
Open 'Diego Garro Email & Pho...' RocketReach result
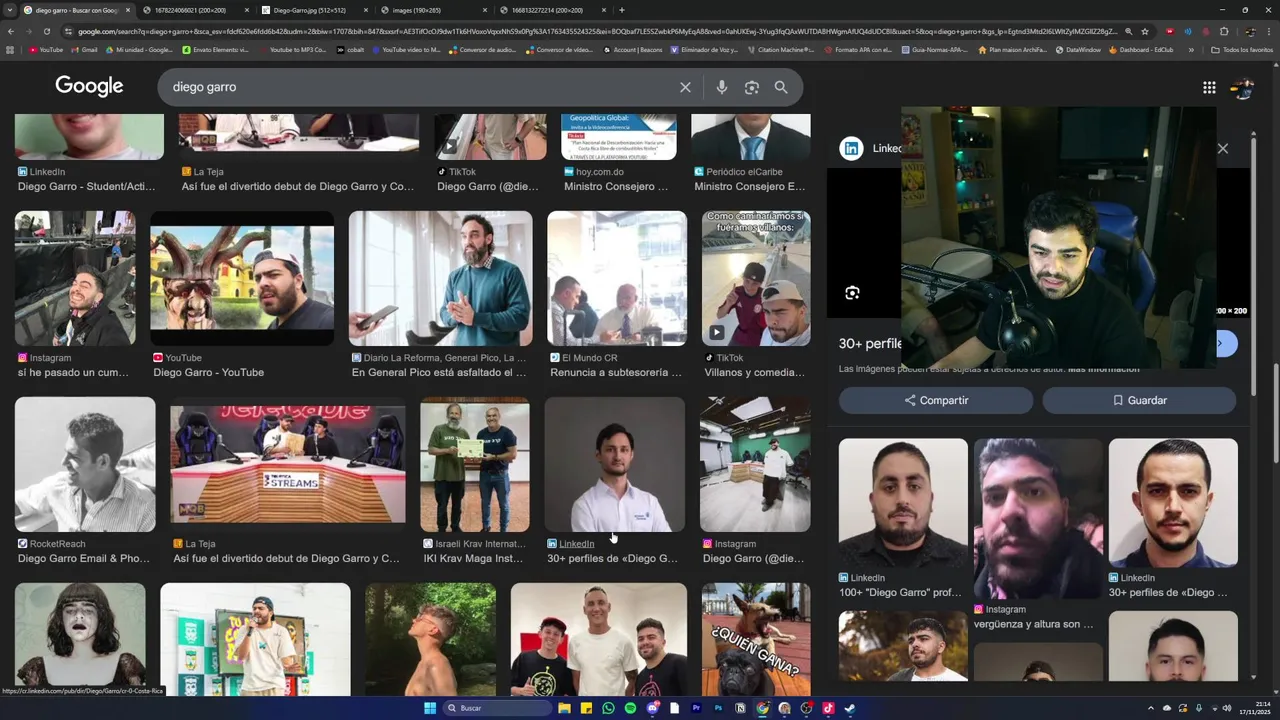84,558
